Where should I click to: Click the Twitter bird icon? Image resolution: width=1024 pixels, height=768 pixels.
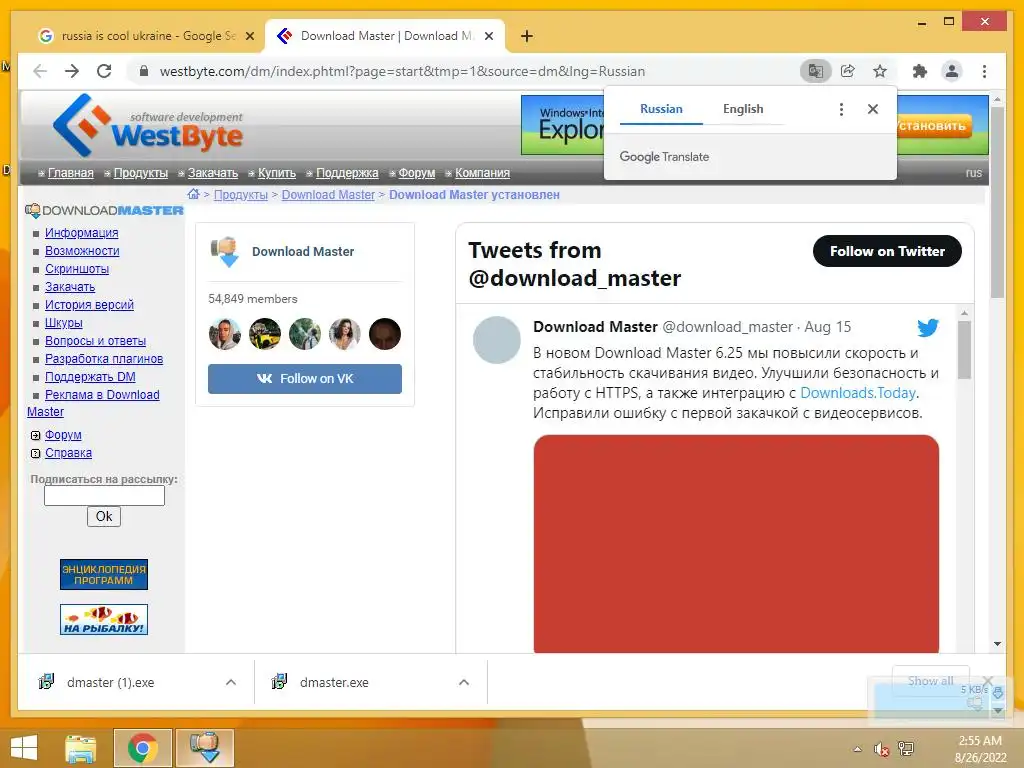pyautogui.click(x=927, y=327)
